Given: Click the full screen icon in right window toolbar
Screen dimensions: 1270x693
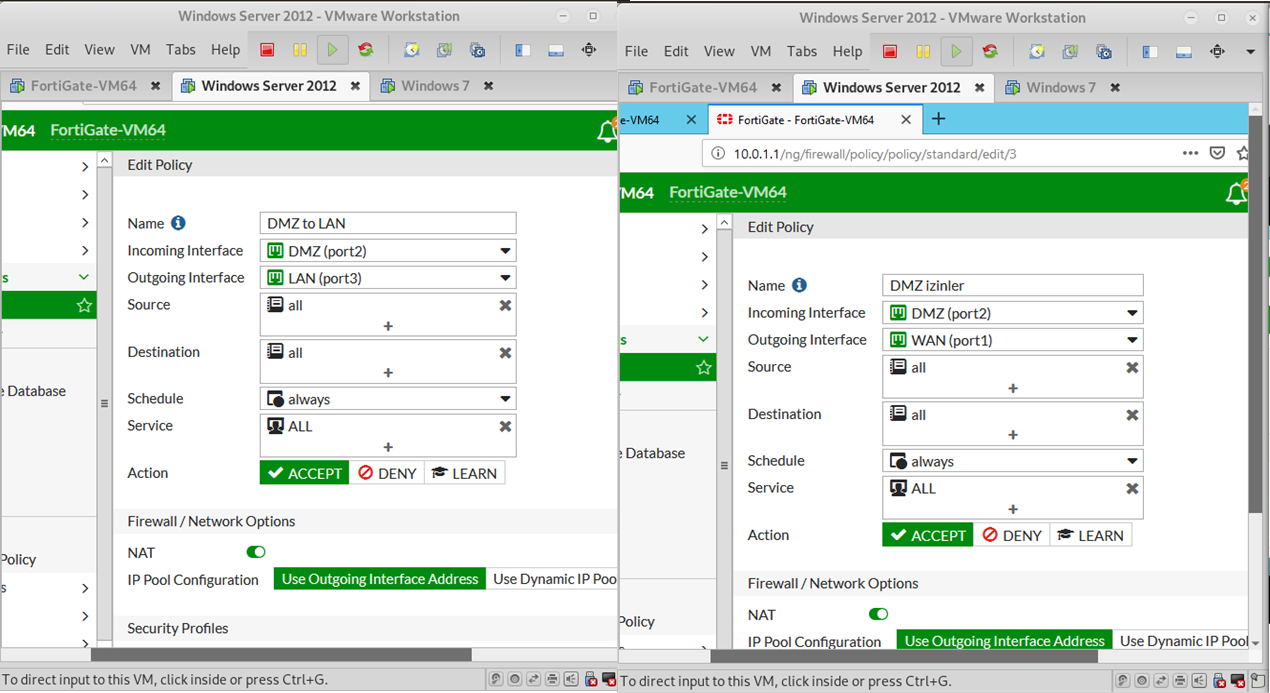Looking at the screenshot, I should (1217, 51).
